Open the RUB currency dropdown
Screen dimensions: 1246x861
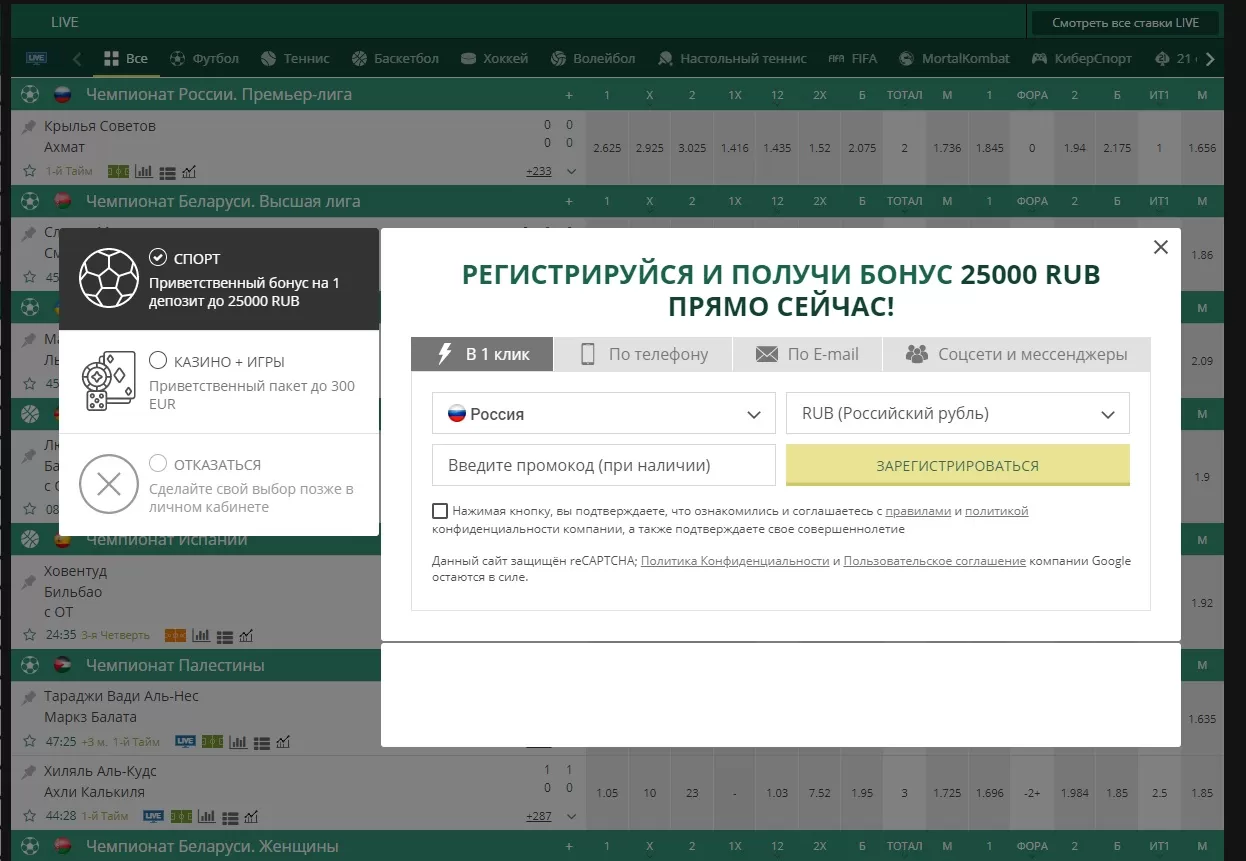(957, 413)
